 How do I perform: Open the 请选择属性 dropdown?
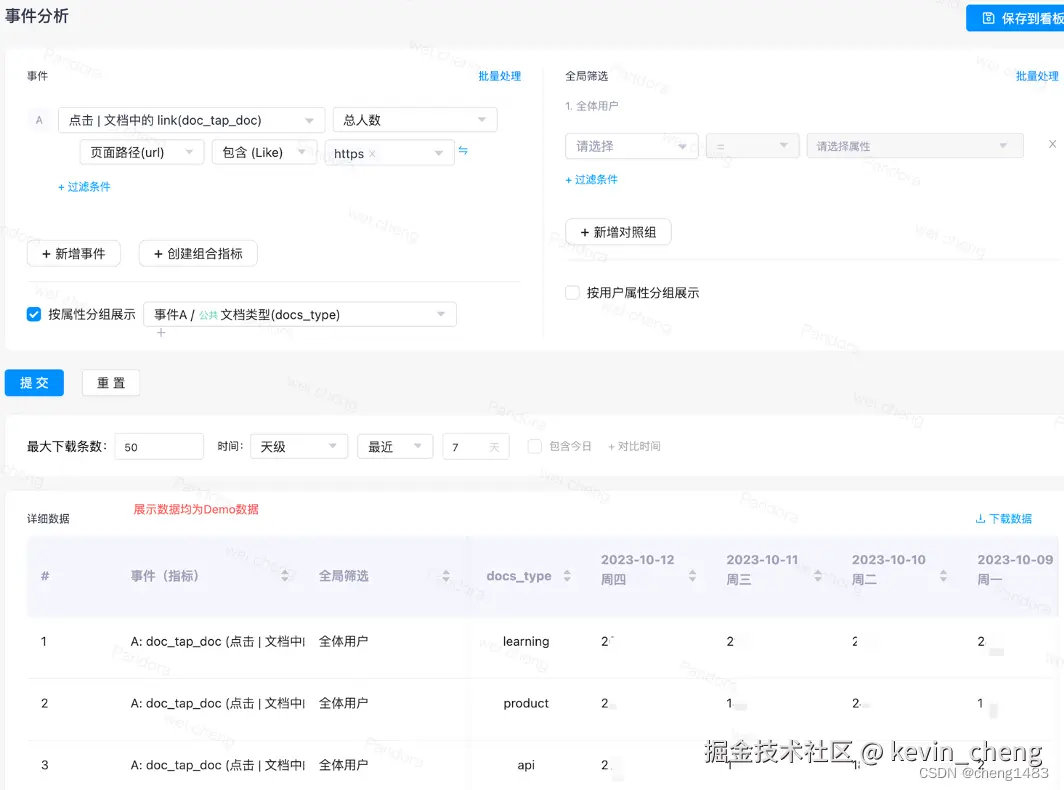point(915,146)
